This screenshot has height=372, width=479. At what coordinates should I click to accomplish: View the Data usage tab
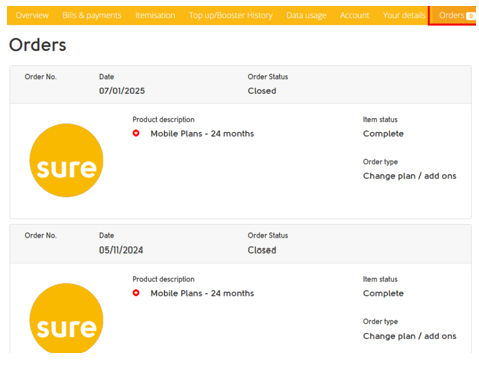(306, 15)
